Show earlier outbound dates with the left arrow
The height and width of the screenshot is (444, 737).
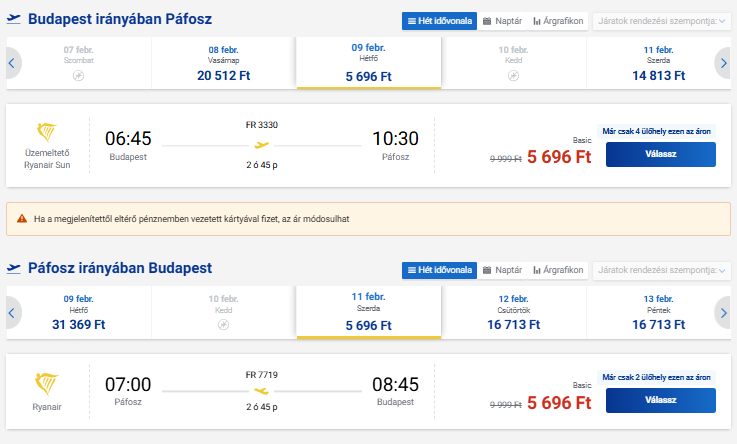point(13,63)
